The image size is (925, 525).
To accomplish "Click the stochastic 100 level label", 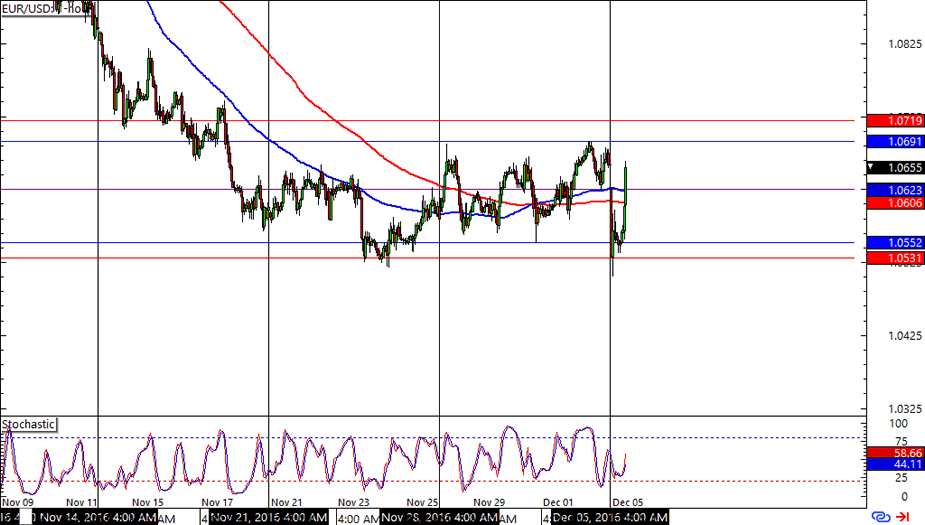I will pyautogui.click(x=898, y=424).
